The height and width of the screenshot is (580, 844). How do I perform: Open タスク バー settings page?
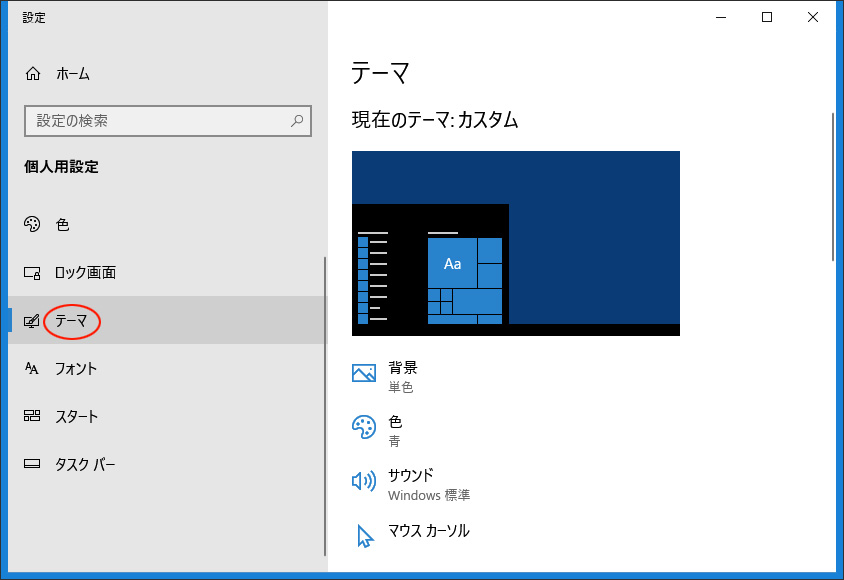[85, 464]
